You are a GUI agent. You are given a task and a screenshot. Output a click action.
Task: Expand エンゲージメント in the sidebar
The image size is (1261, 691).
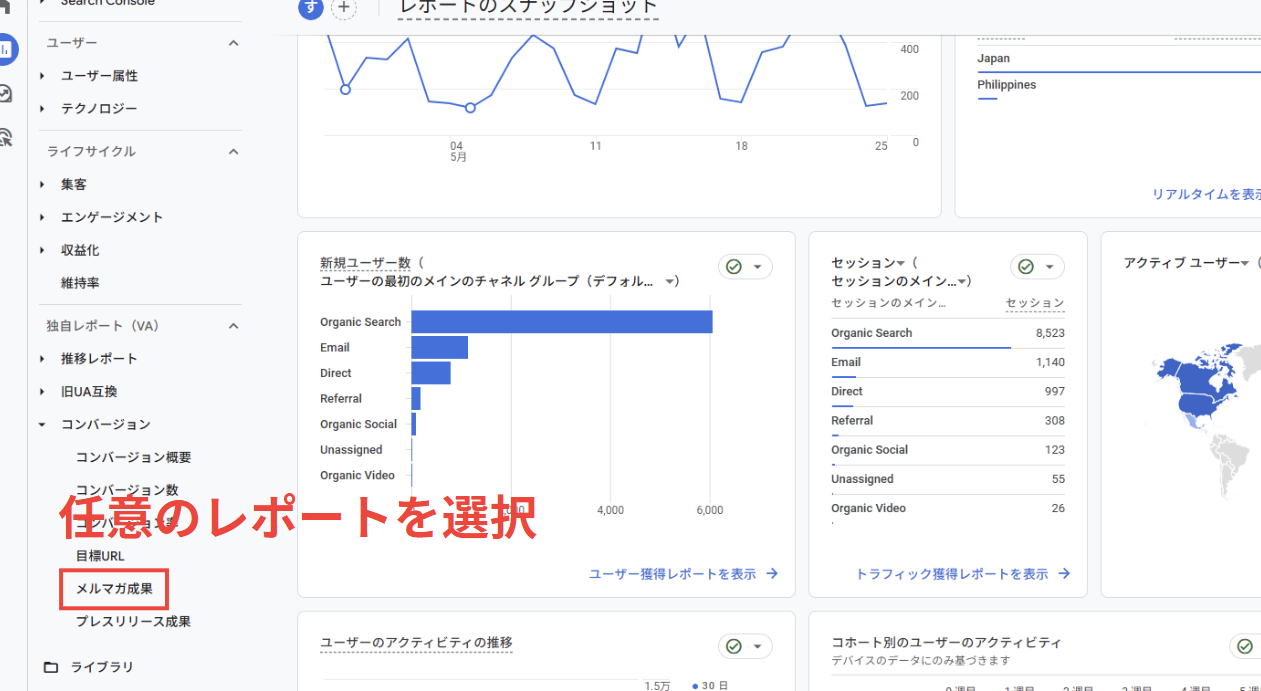coord(42,218)
